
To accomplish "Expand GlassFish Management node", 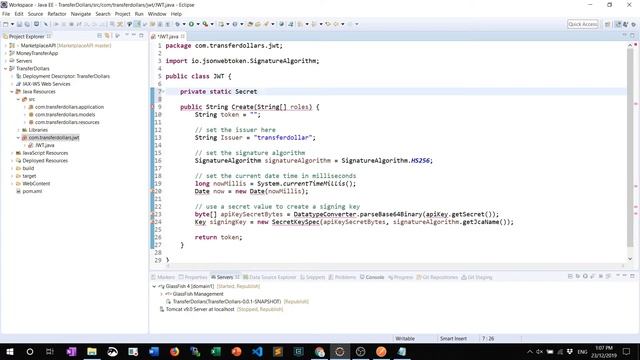I will pos(161,294).
